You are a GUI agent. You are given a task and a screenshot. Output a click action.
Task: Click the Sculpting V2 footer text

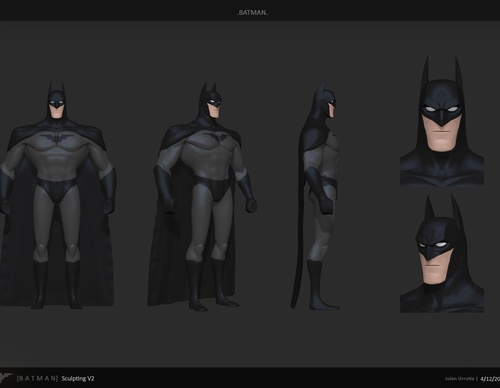(x=78, y=378)
